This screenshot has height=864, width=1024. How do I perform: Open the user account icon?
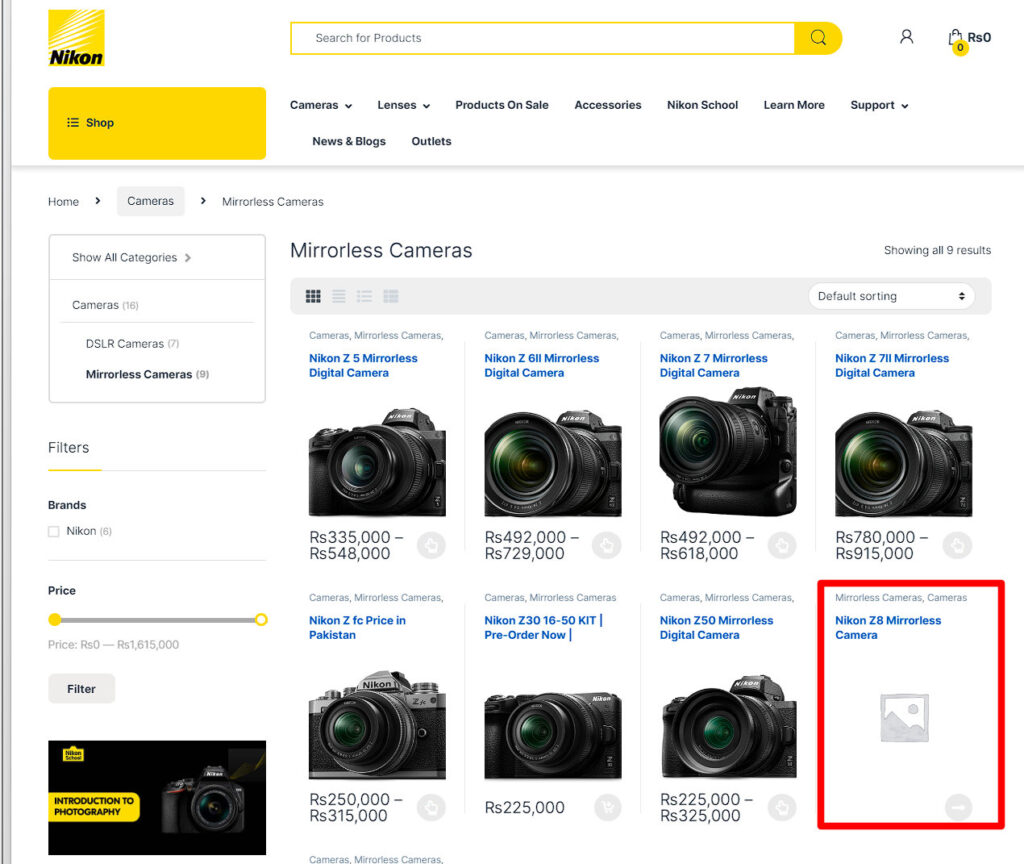point(906,37)
